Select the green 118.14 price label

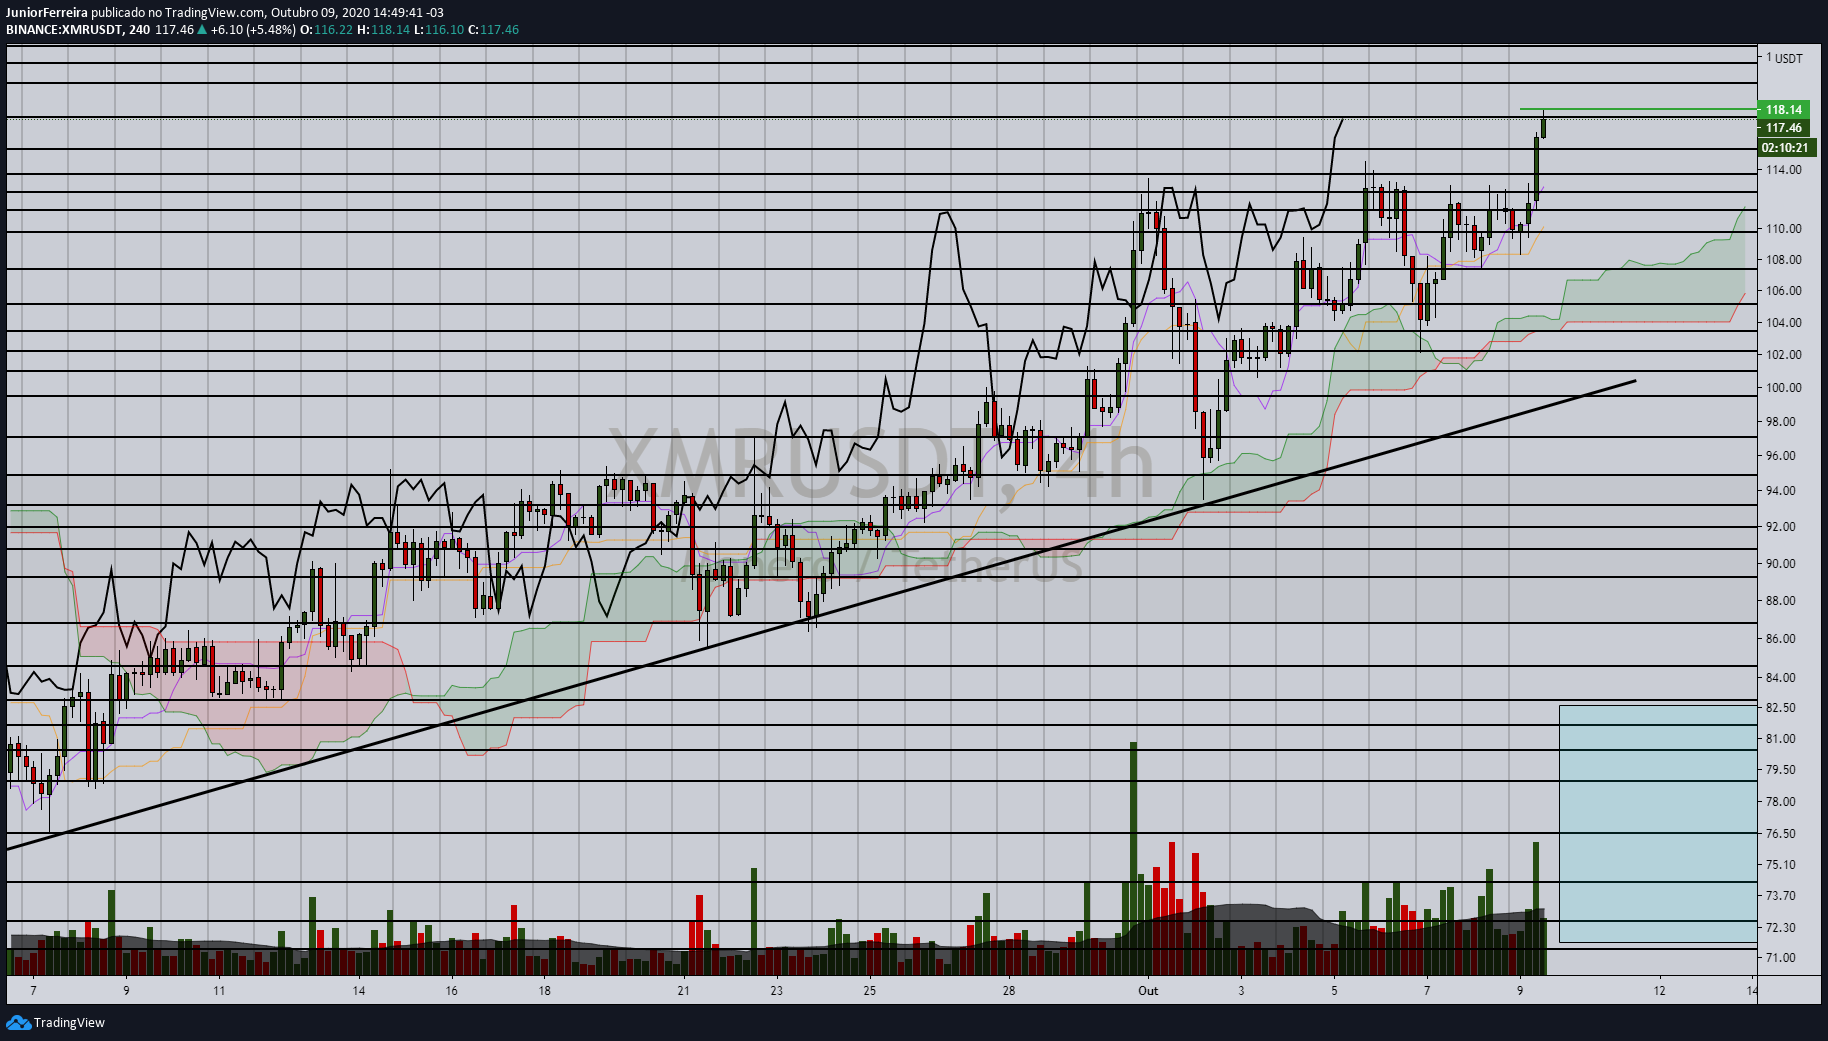tap(1784, 110)
